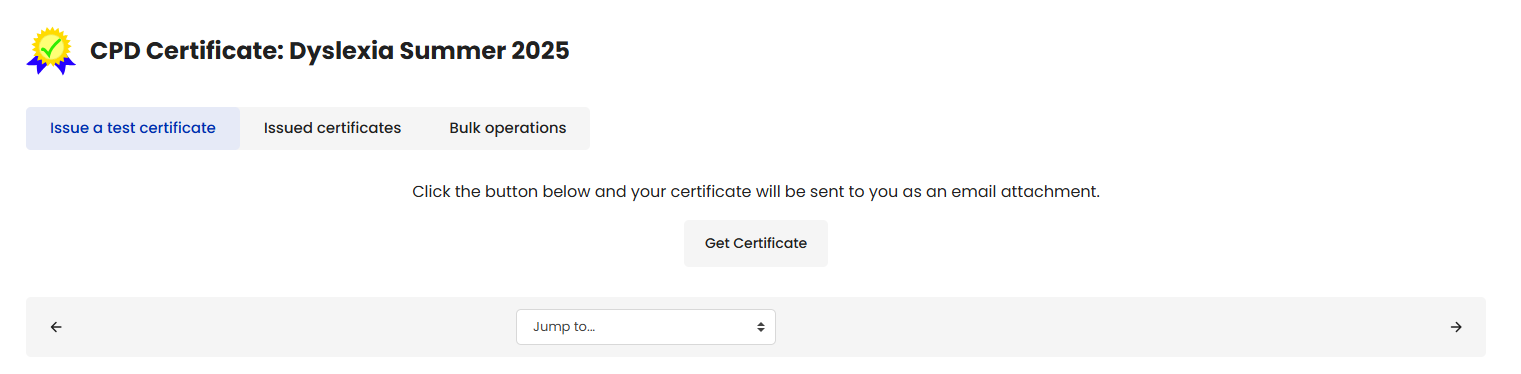Click the Get Certificate button
Viewport: 1521px width, 374px height.
[x=756, y=243]
